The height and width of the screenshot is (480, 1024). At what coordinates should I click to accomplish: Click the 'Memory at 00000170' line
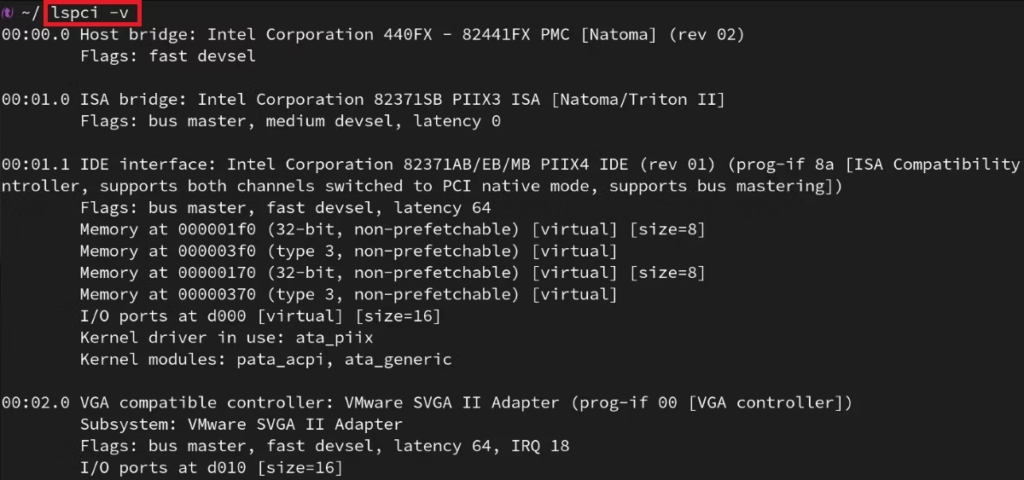click(392, 273)
